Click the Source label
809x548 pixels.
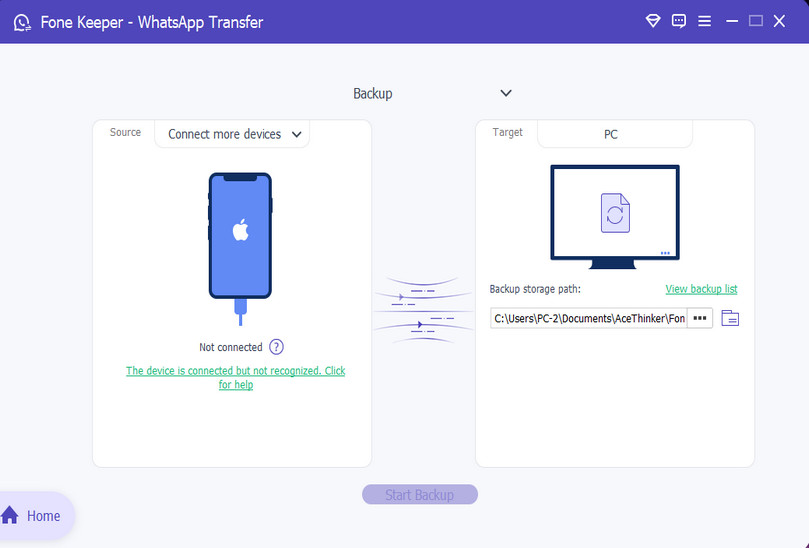tap(125, 133)
